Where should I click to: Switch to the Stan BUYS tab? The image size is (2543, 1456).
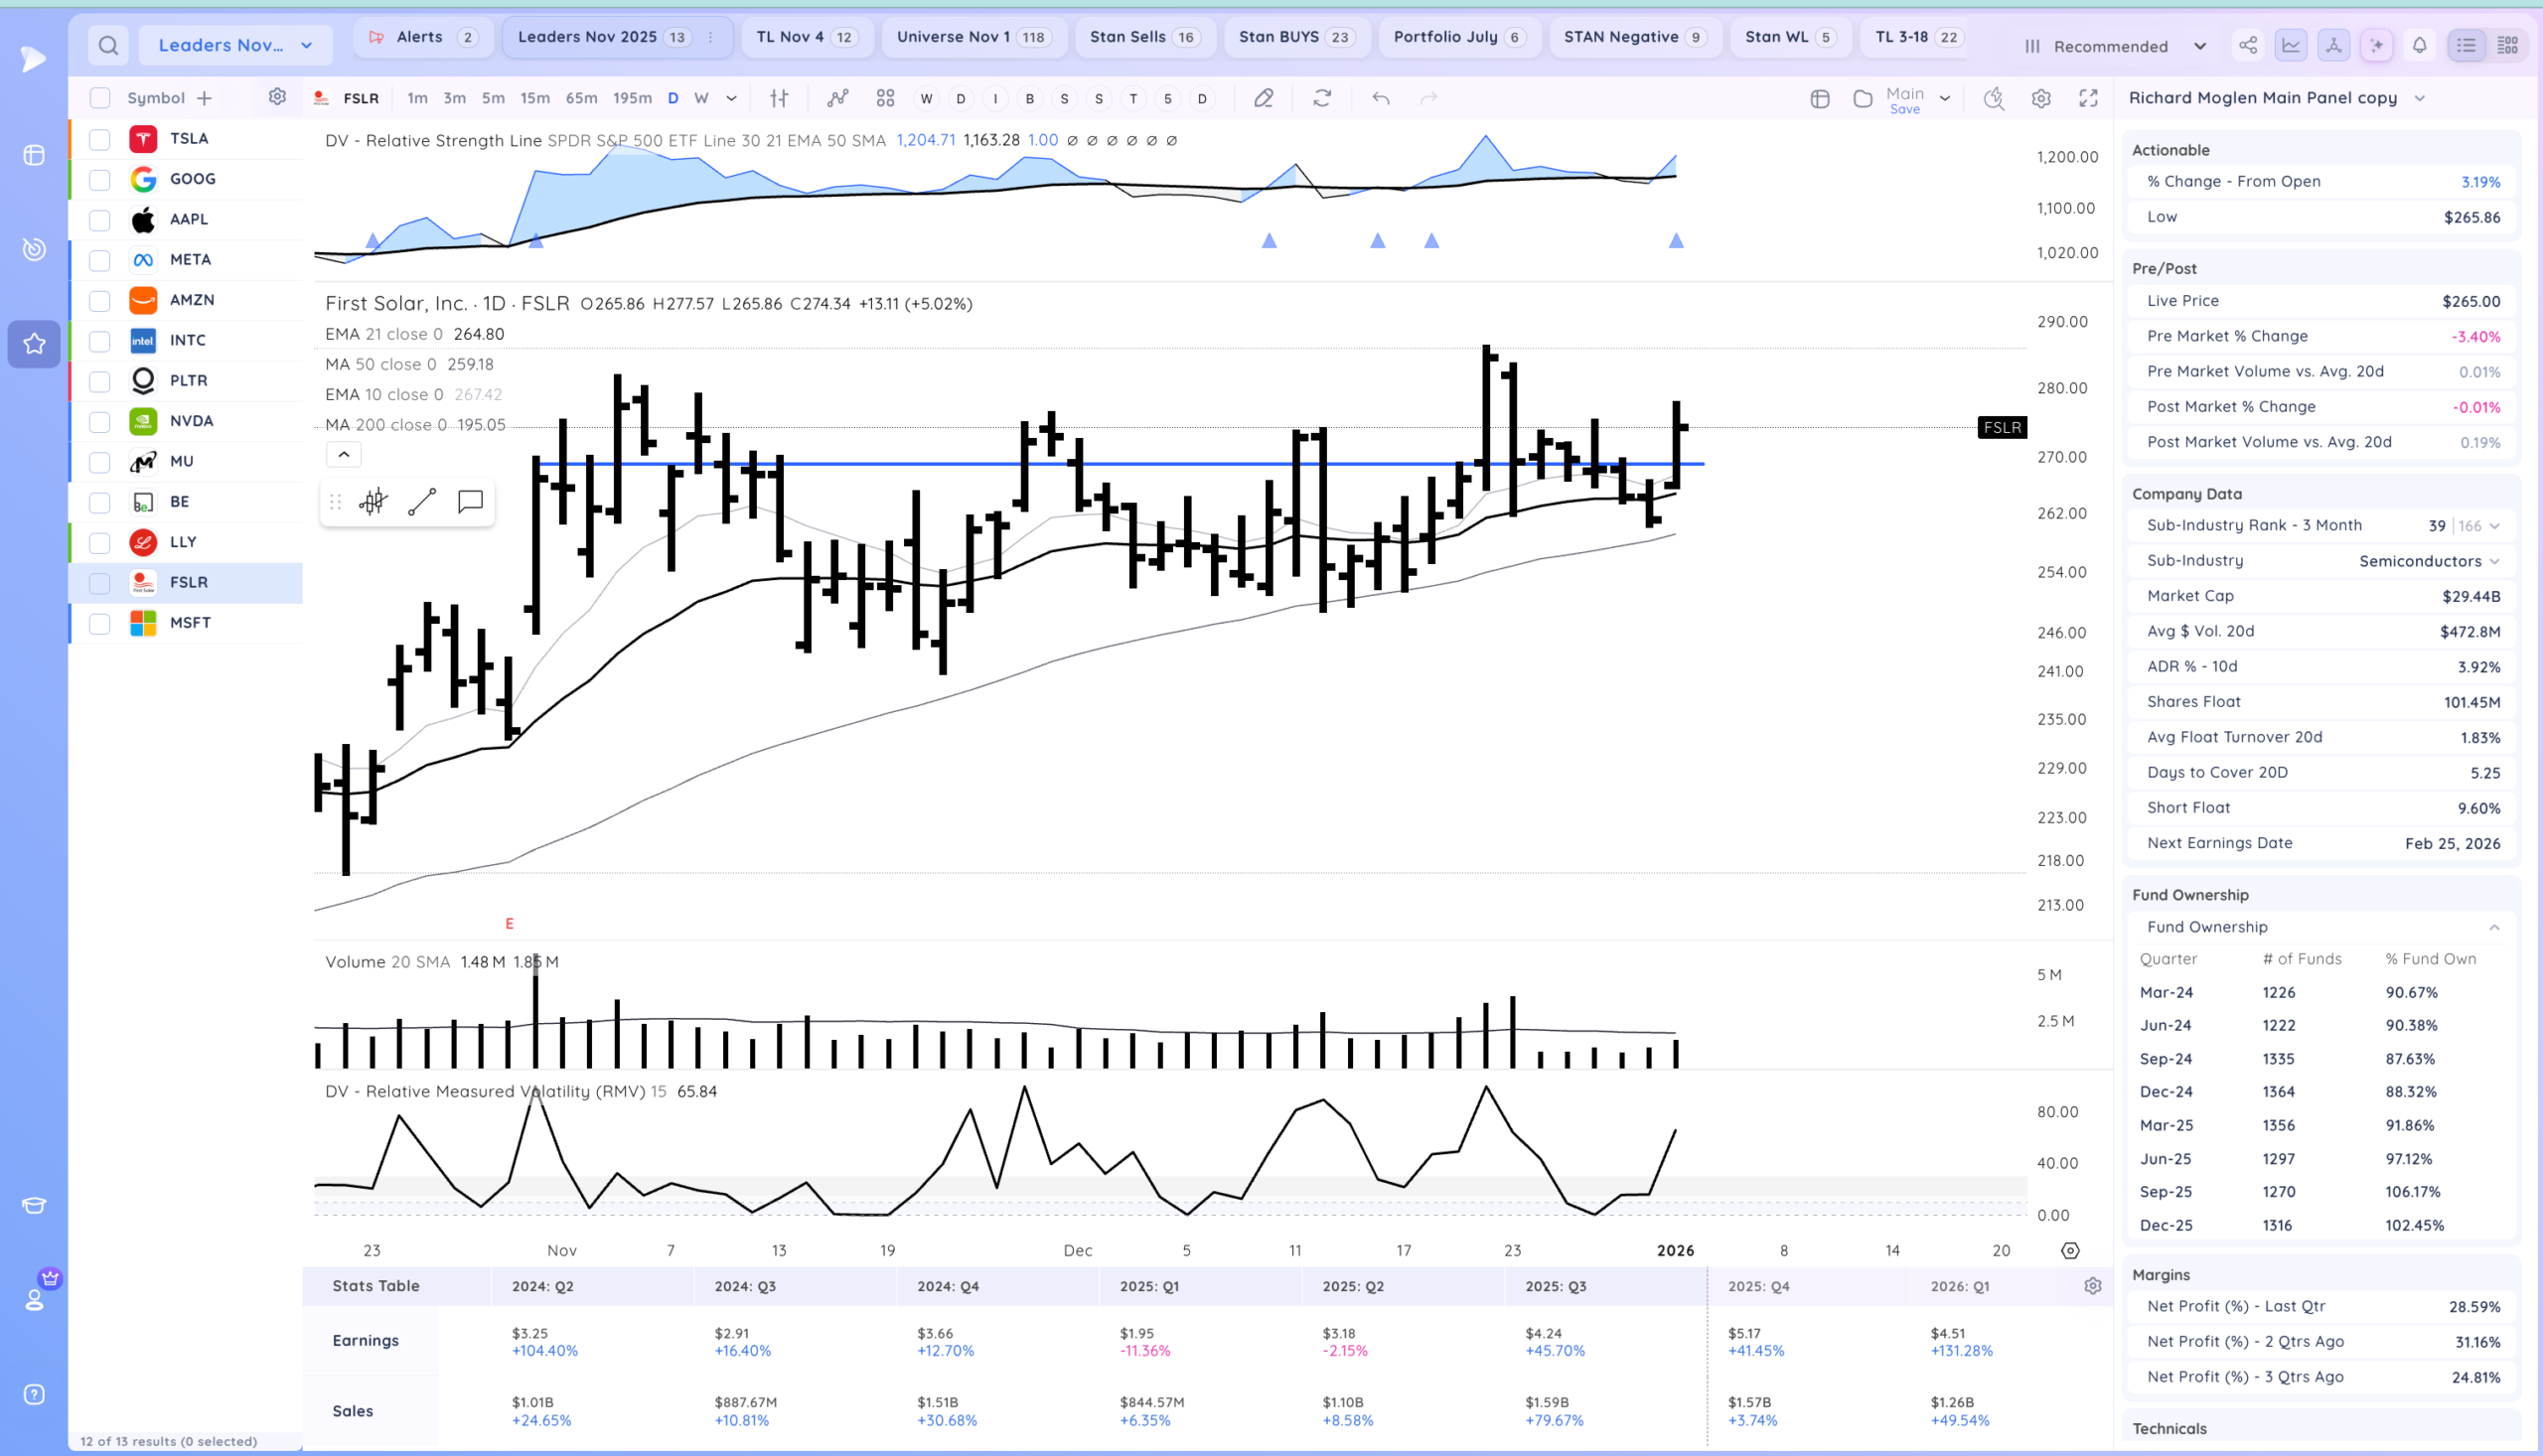pyautogui.click(x=1294, y=37)
